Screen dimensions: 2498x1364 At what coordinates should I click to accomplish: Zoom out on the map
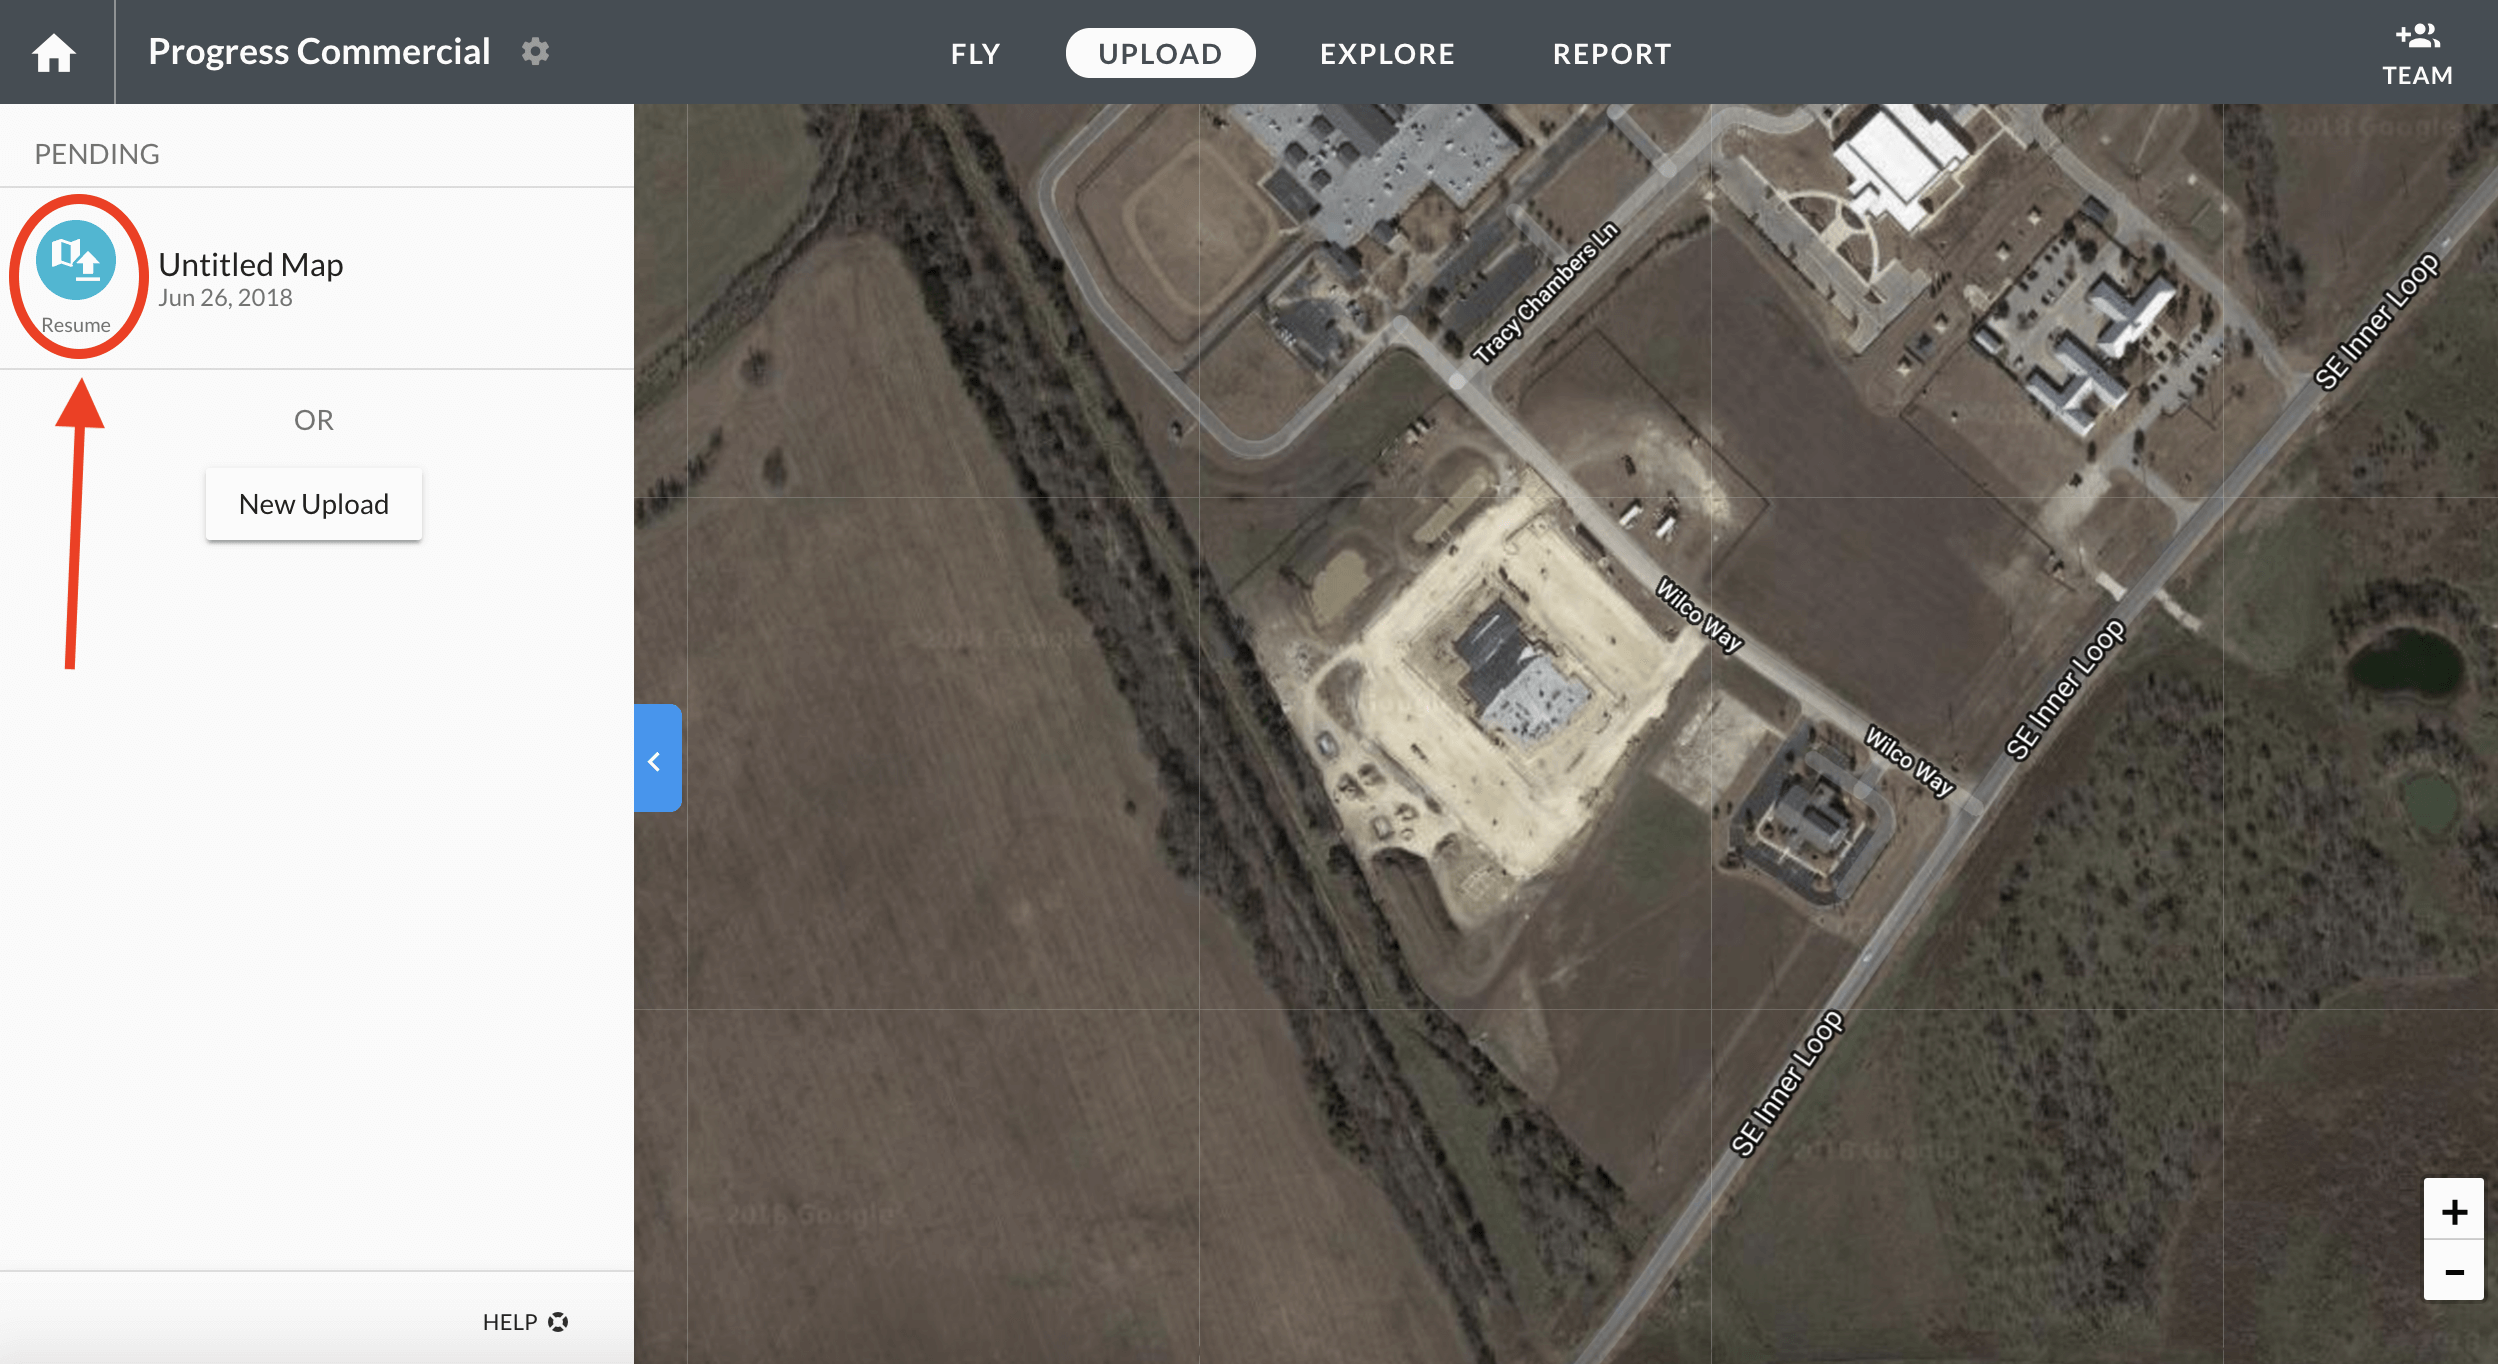[2453, 1272]
